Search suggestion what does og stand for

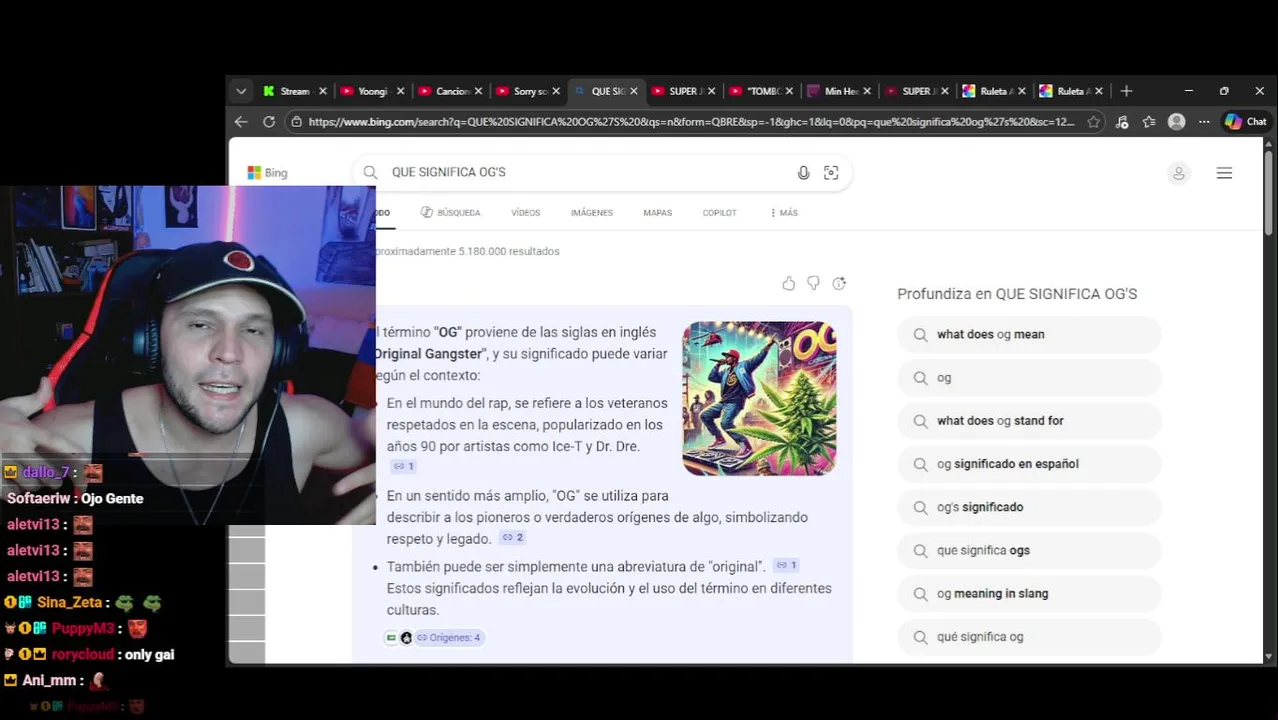click(x=1029, y=421)
